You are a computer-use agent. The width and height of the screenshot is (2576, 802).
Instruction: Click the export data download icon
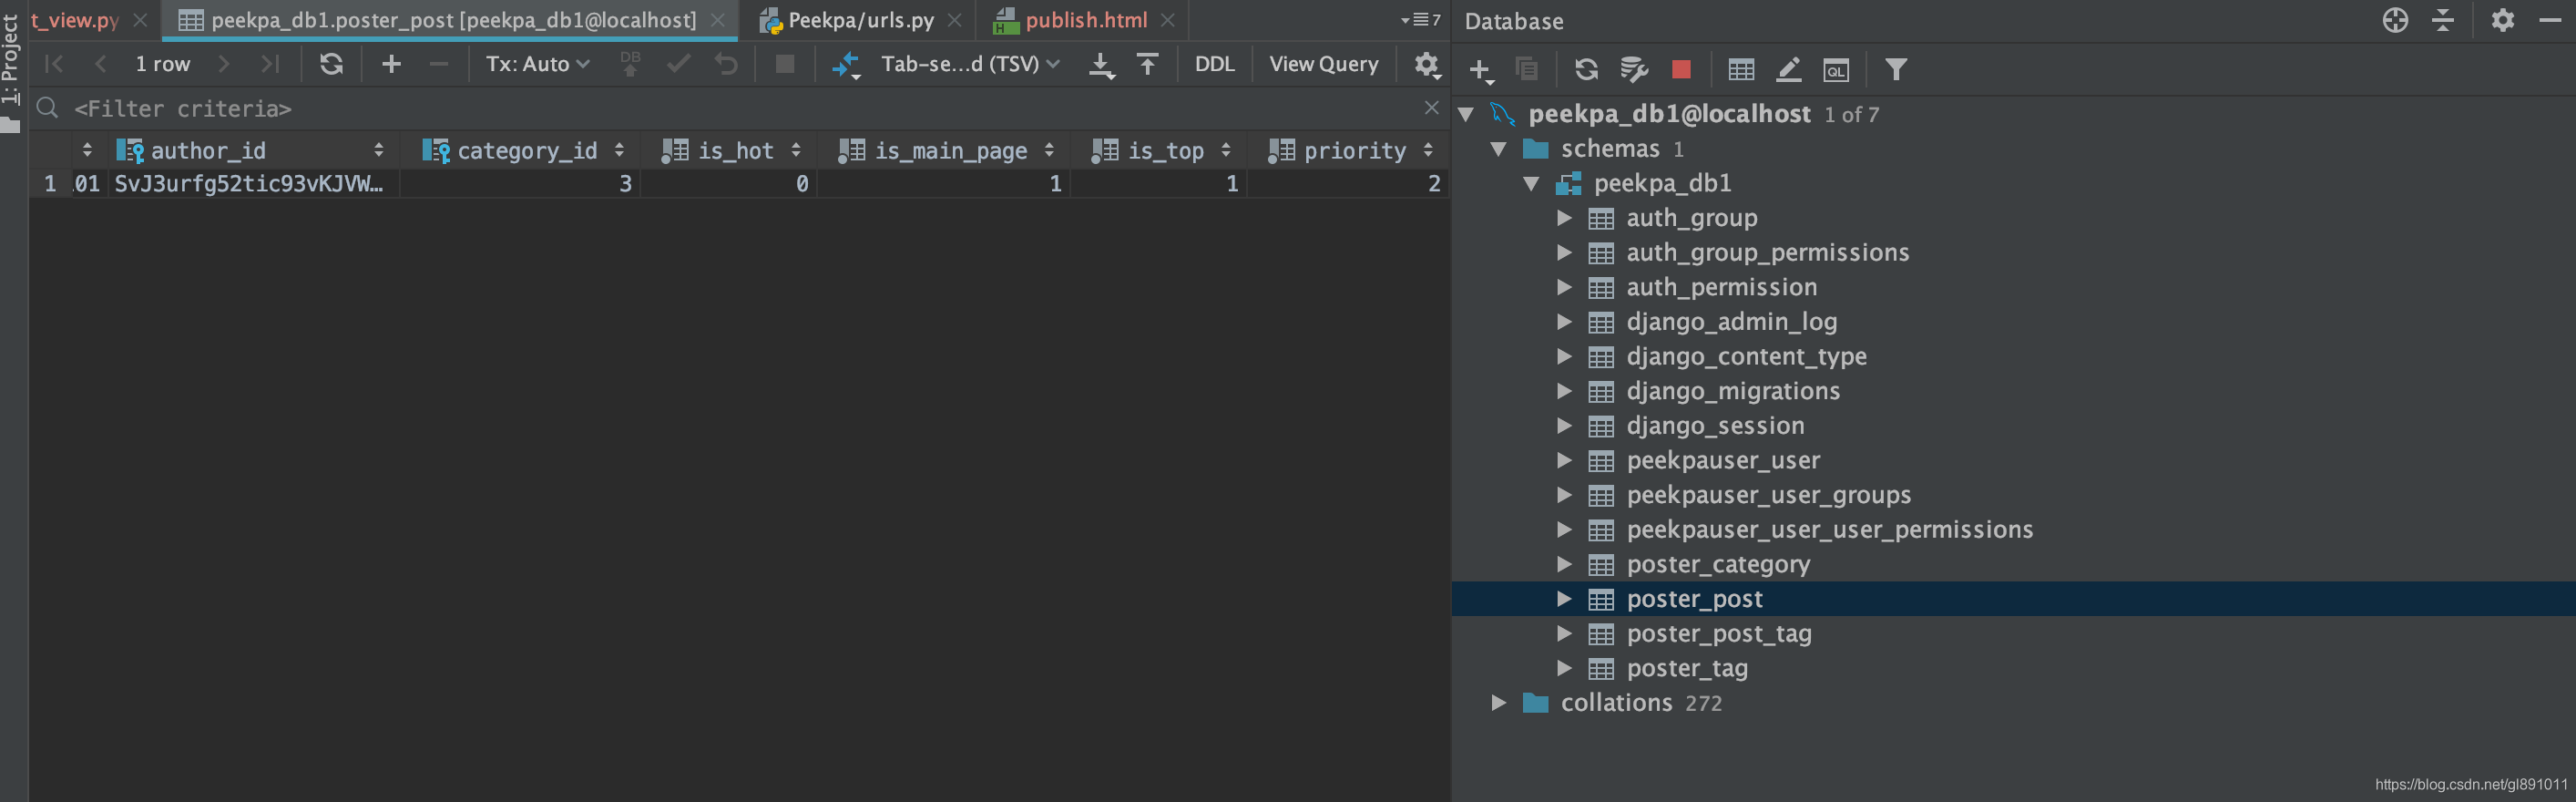pyautogui.click(x=1100, y=65)
